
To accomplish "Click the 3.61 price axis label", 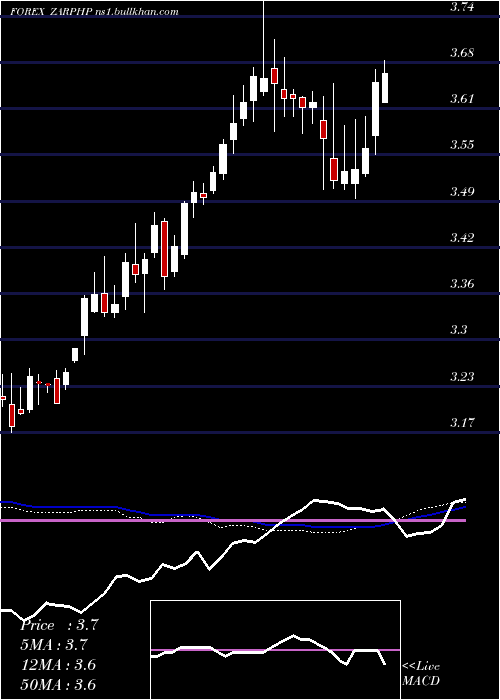I will point(462,98).
